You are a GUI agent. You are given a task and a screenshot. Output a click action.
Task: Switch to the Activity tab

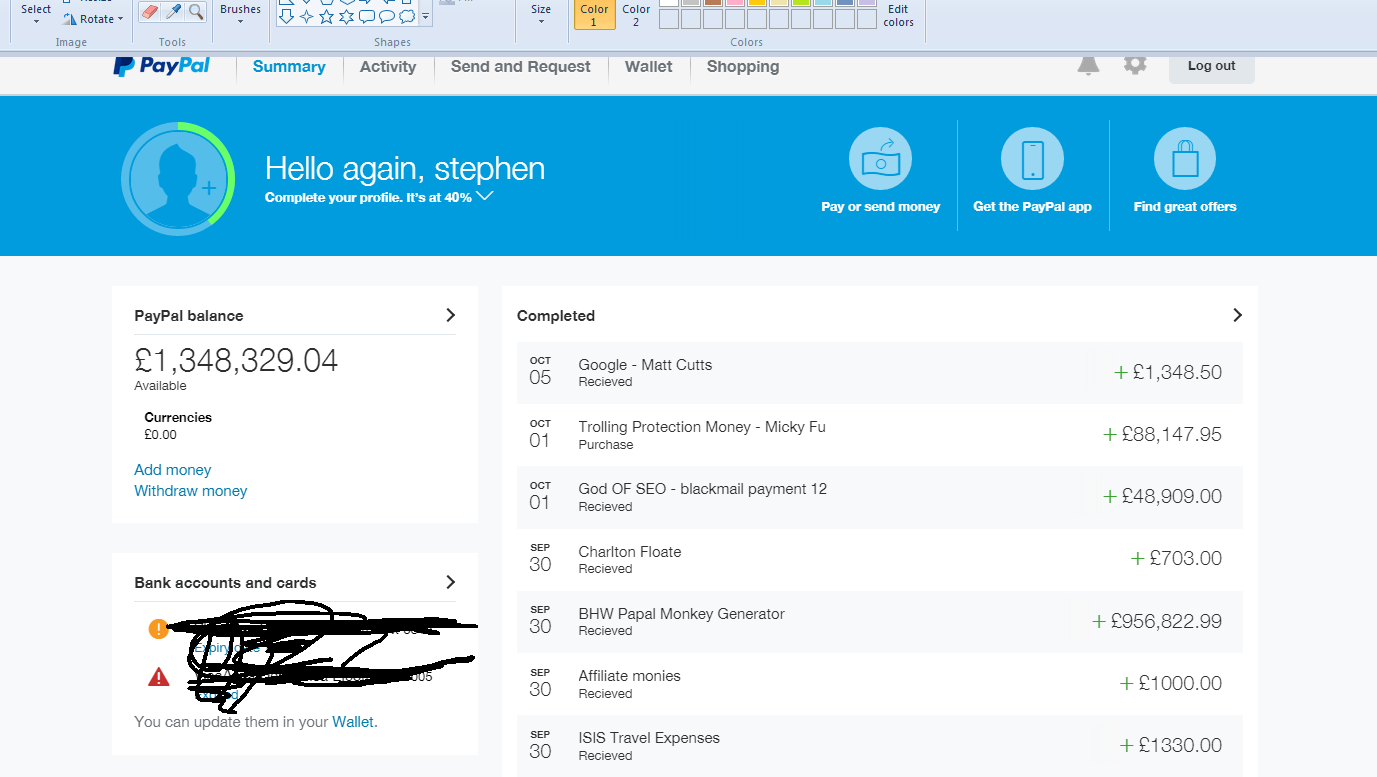click(388, 67)
